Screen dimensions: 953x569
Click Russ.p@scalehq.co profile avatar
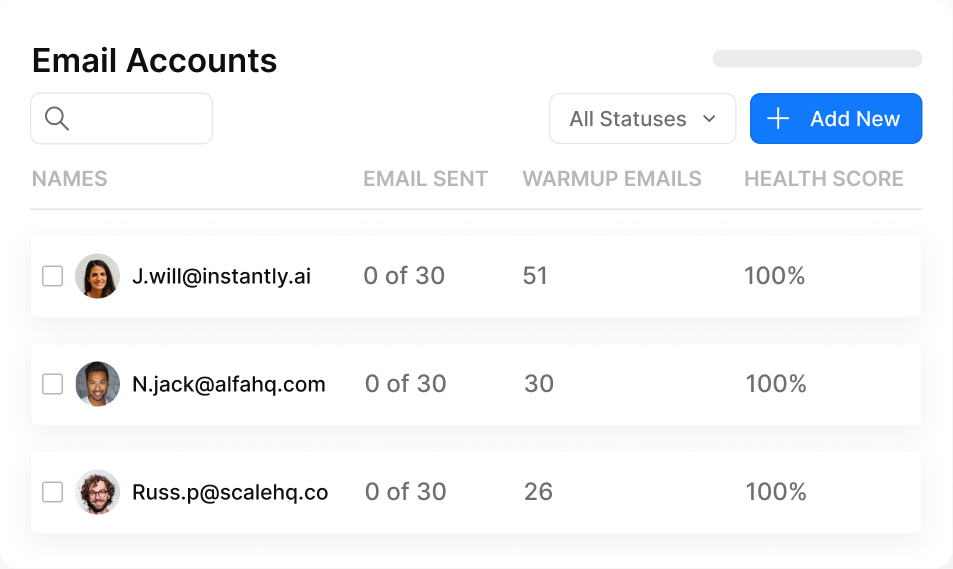[97, 492]
